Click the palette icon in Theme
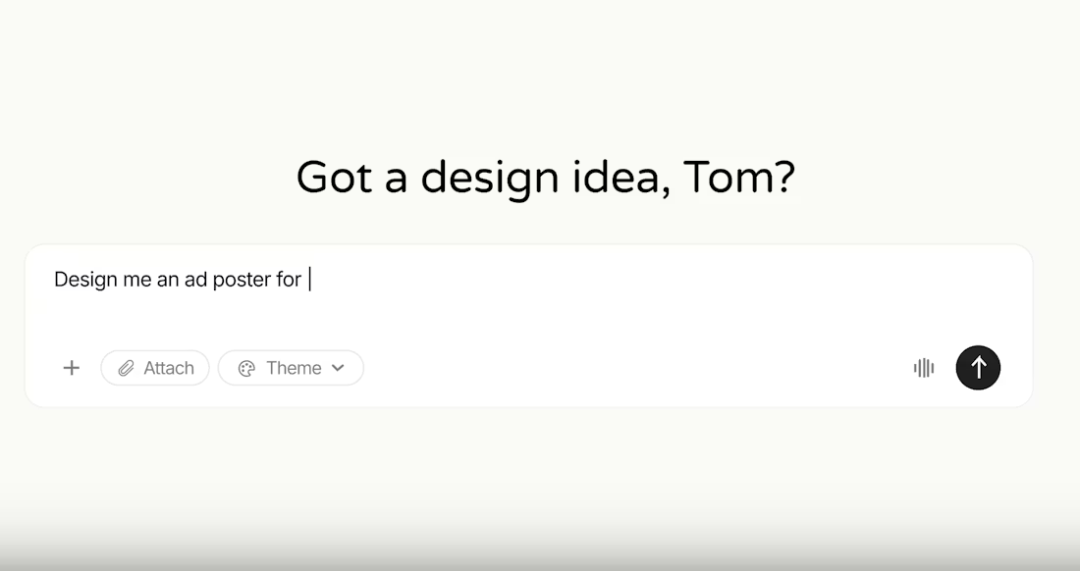This screenshot has width=1080, height=571. (247, 368)
